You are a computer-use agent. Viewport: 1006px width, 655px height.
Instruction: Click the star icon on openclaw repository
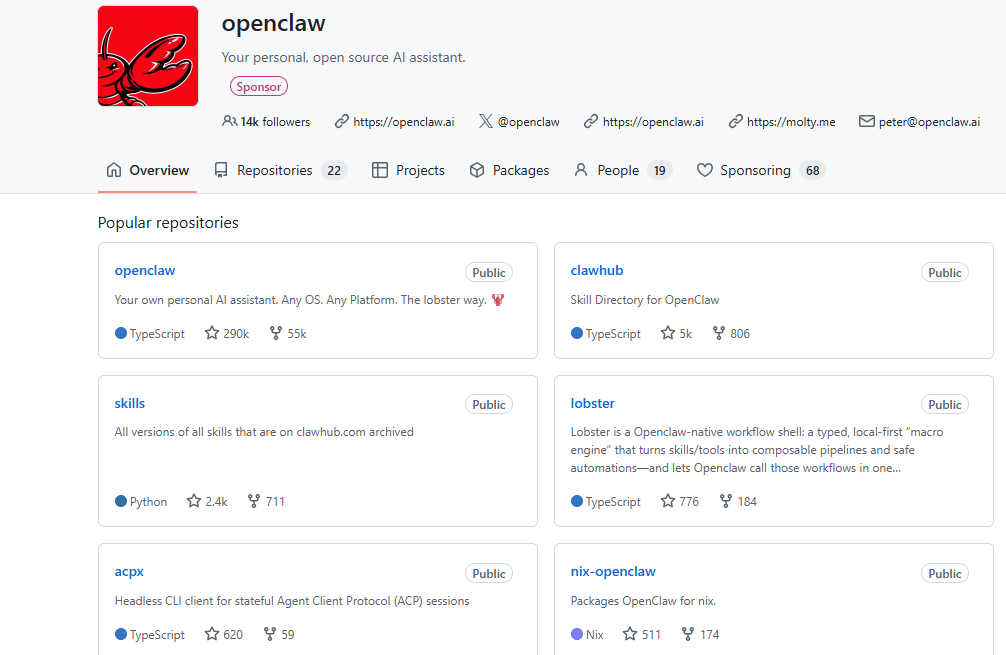211,333
